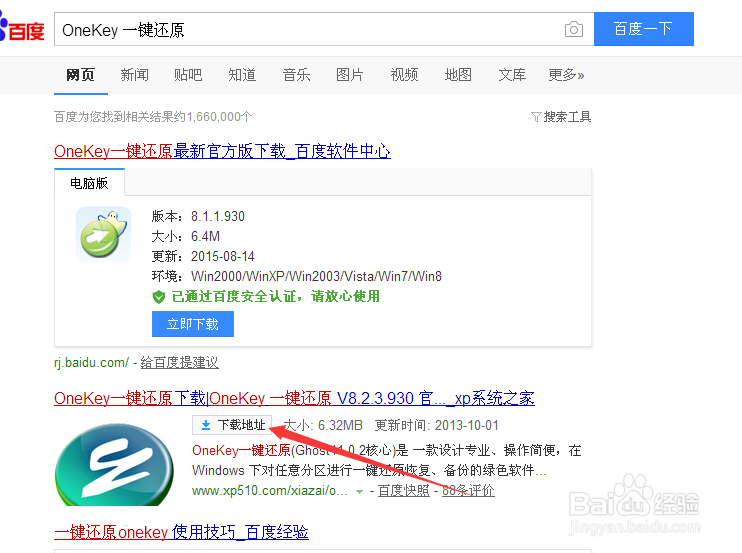This screenshot has height=553, width=742.
Task: Go to the 地图 tab
Action: 458,75
